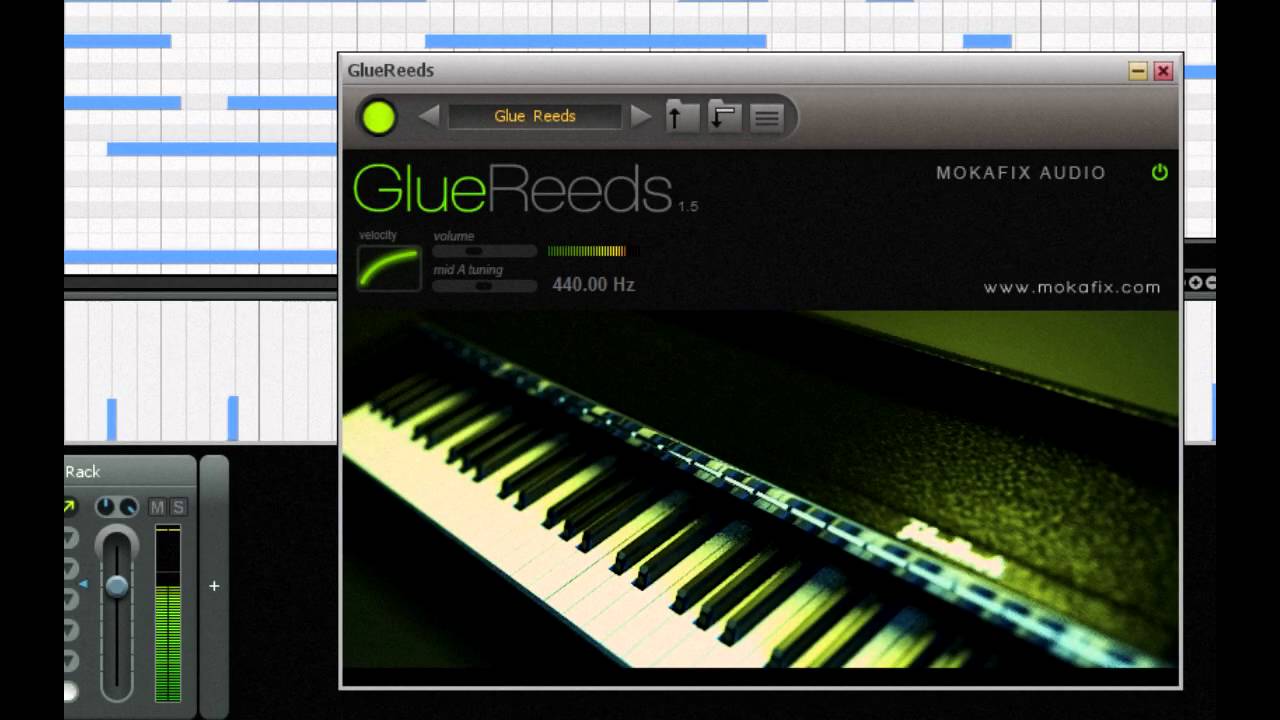
Task: Click the '1.5' version number text
Action: pyautogui.click(x=688, y=207)
